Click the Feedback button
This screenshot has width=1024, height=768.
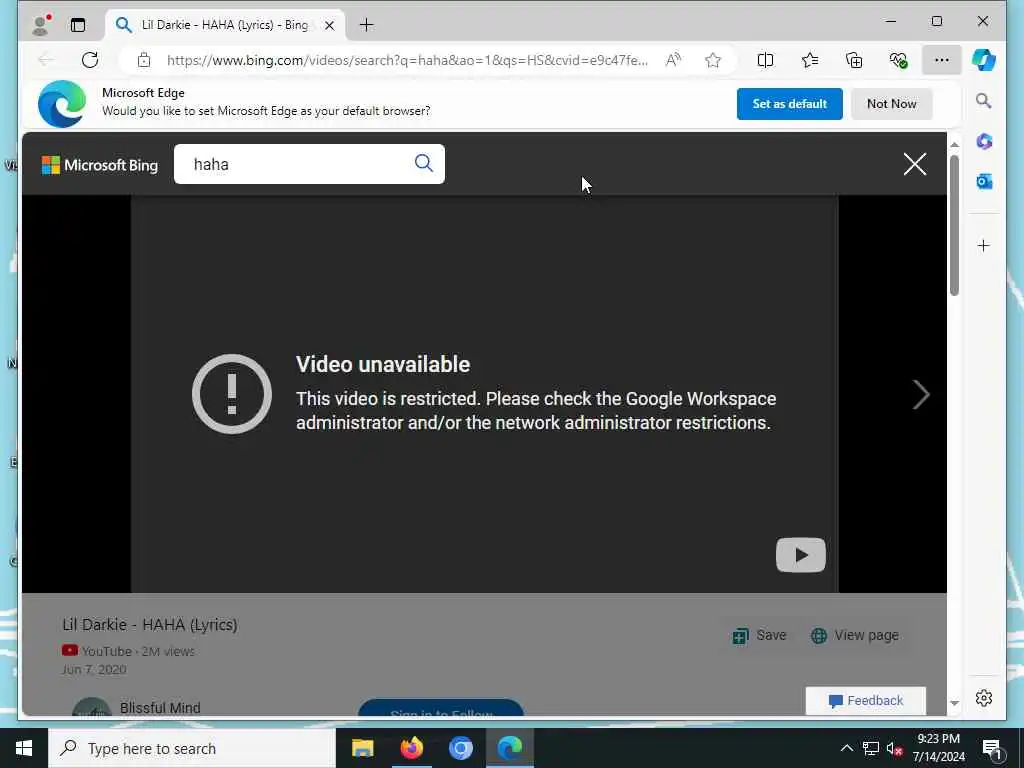tap(866, 701)
